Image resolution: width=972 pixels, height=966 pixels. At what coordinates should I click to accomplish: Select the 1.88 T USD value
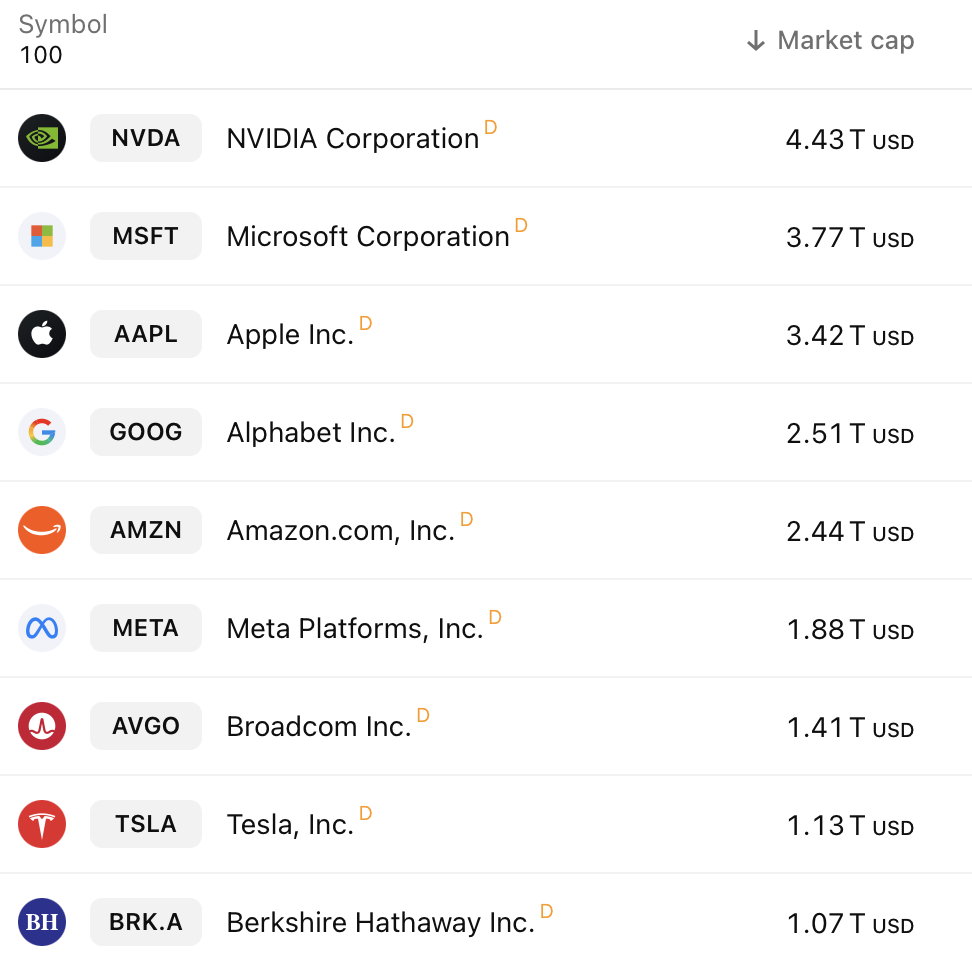850,629
